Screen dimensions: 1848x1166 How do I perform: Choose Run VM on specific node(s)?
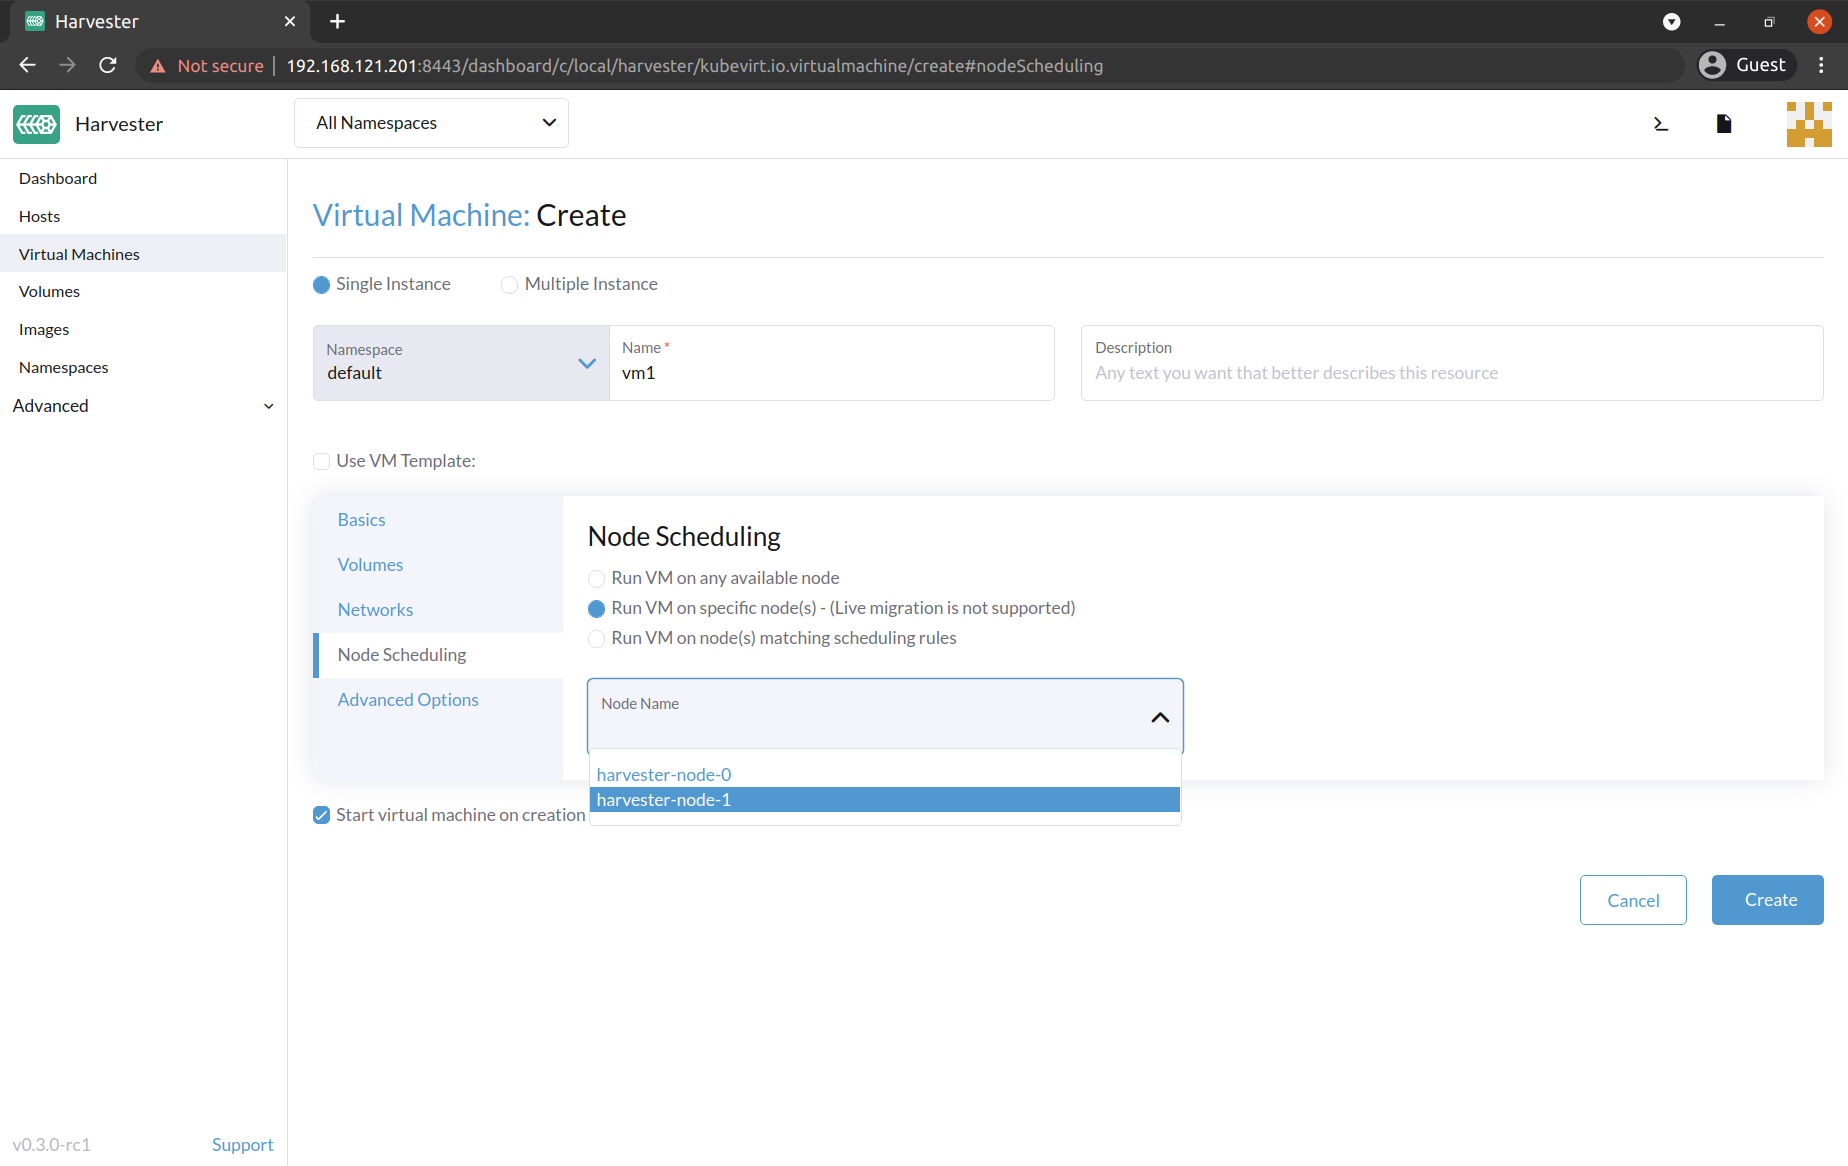point(596,609)
